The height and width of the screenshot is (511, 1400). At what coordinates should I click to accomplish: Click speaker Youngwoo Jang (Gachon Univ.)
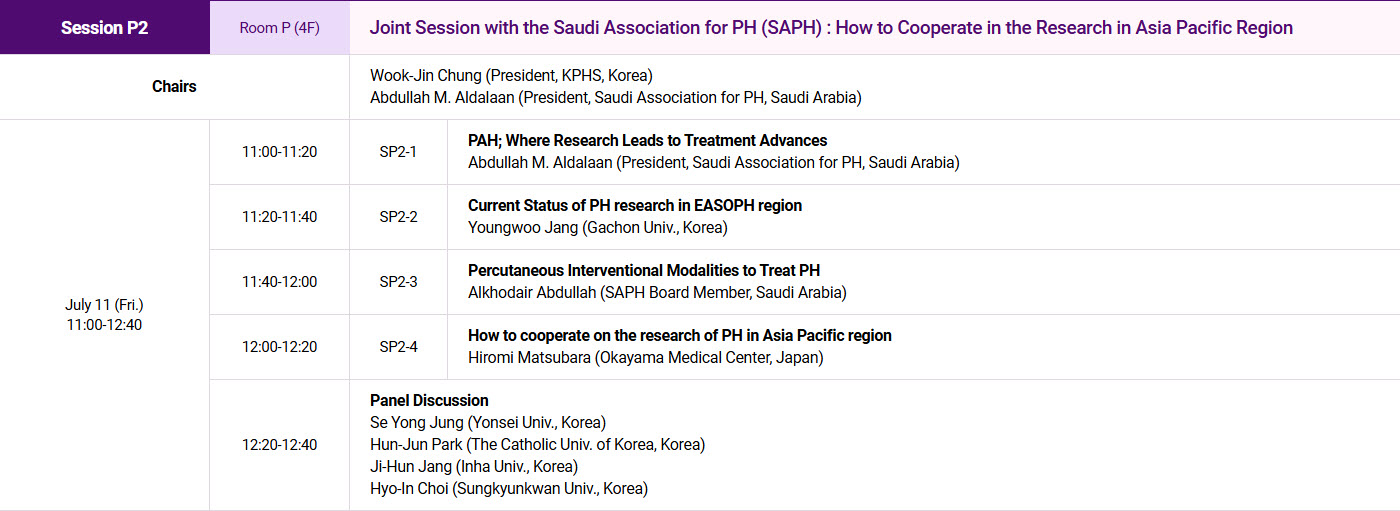(597, 228)
